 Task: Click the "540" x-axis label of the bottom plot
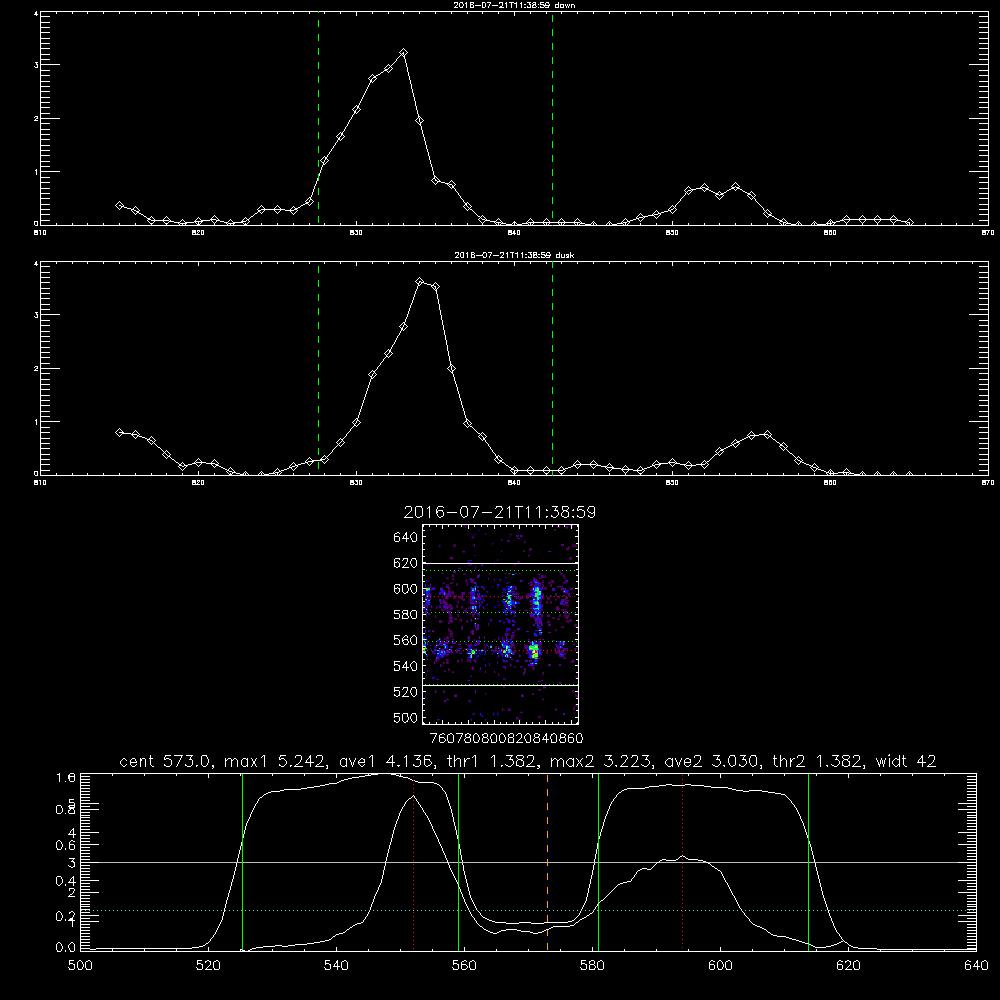[x=336, y=966]
